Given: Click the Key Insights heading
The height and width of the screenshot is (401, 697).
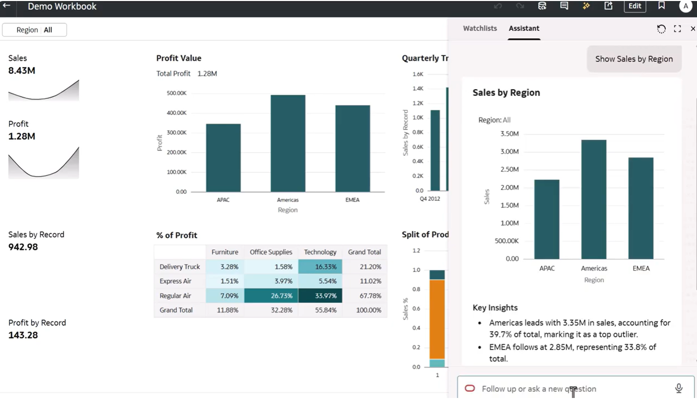Looking at the screenshot, I should 495,308.
